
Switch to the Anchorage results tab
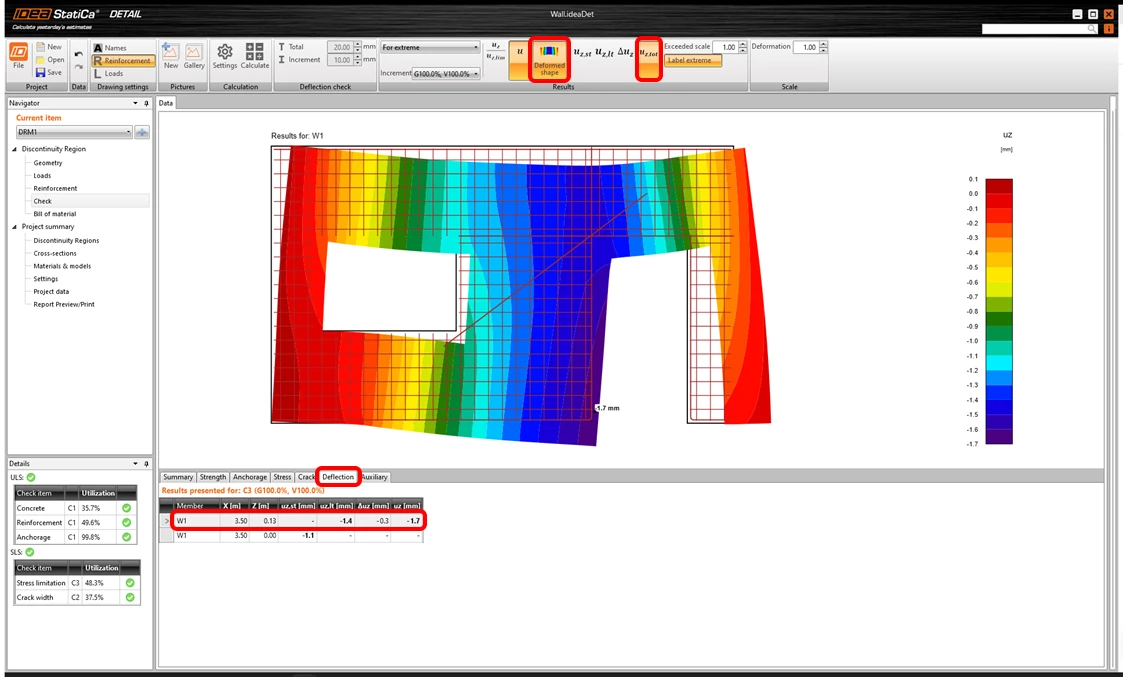249,477
